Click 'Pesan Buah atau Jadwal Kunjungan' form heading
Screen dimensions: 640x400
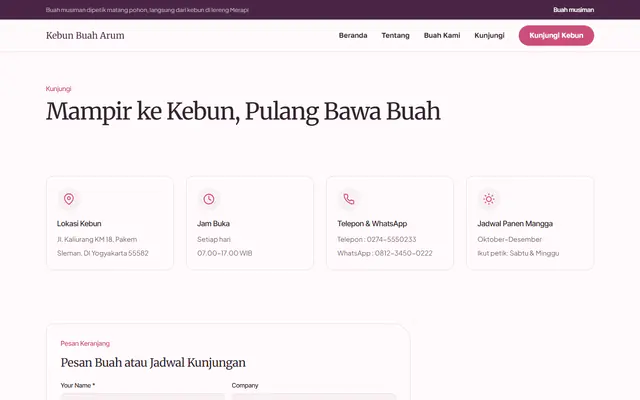[153, 362]
